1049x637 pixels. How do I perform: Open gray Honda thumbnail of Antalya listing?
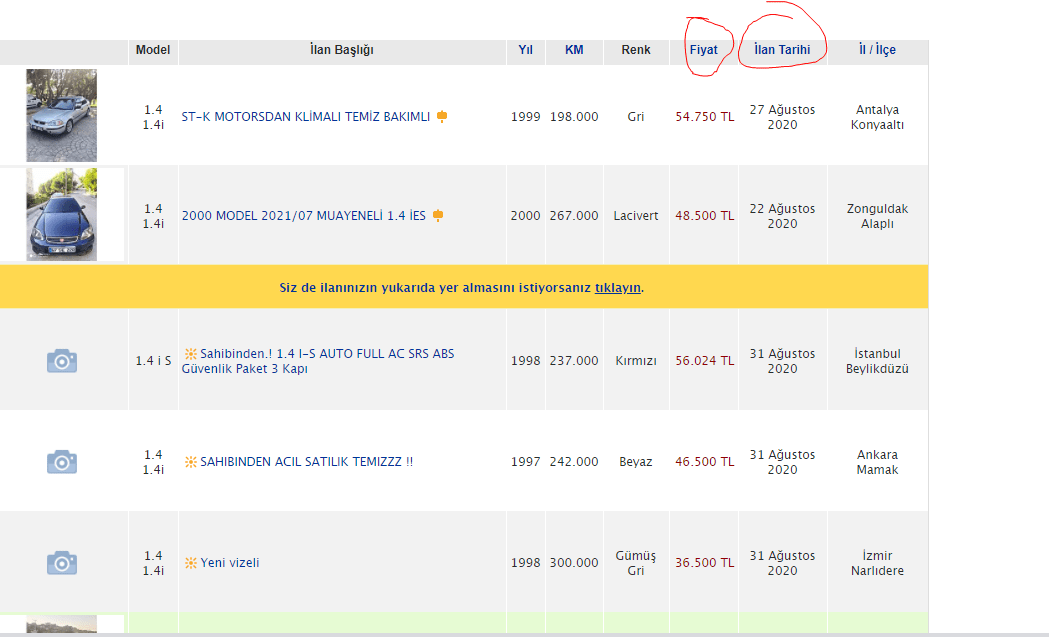[x=62, y=115]
